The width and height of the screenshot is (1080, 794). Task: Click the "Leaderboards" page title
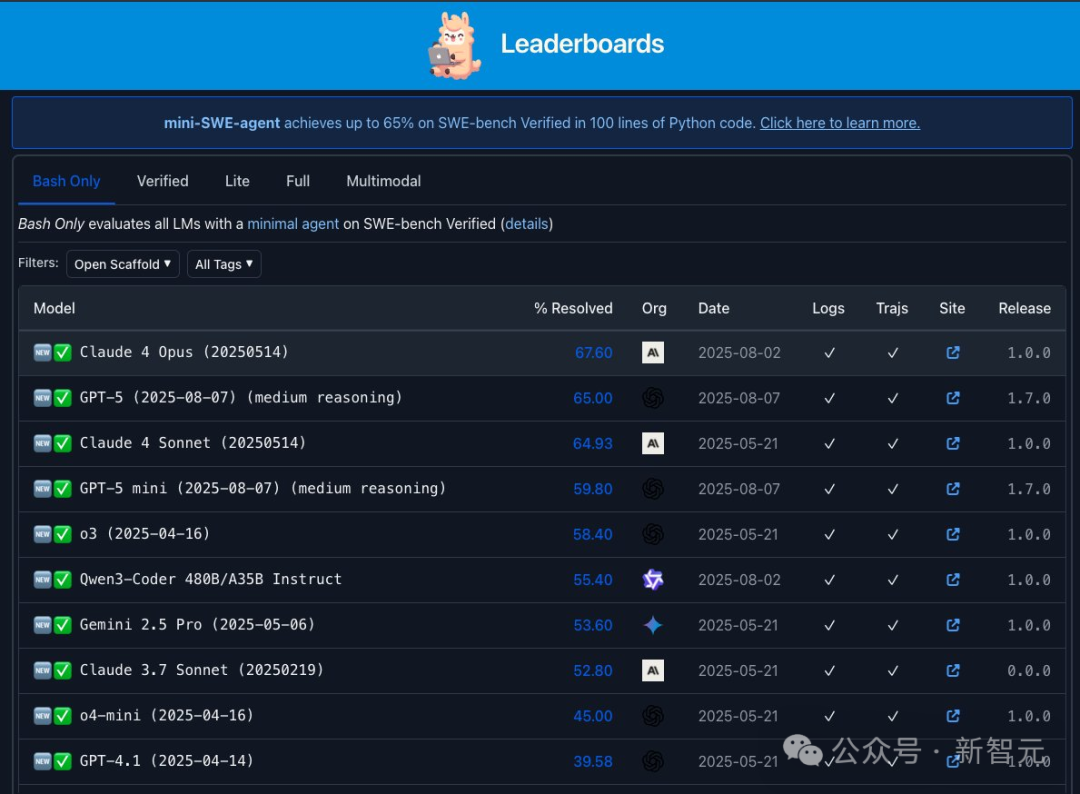(x=582, y=44)
